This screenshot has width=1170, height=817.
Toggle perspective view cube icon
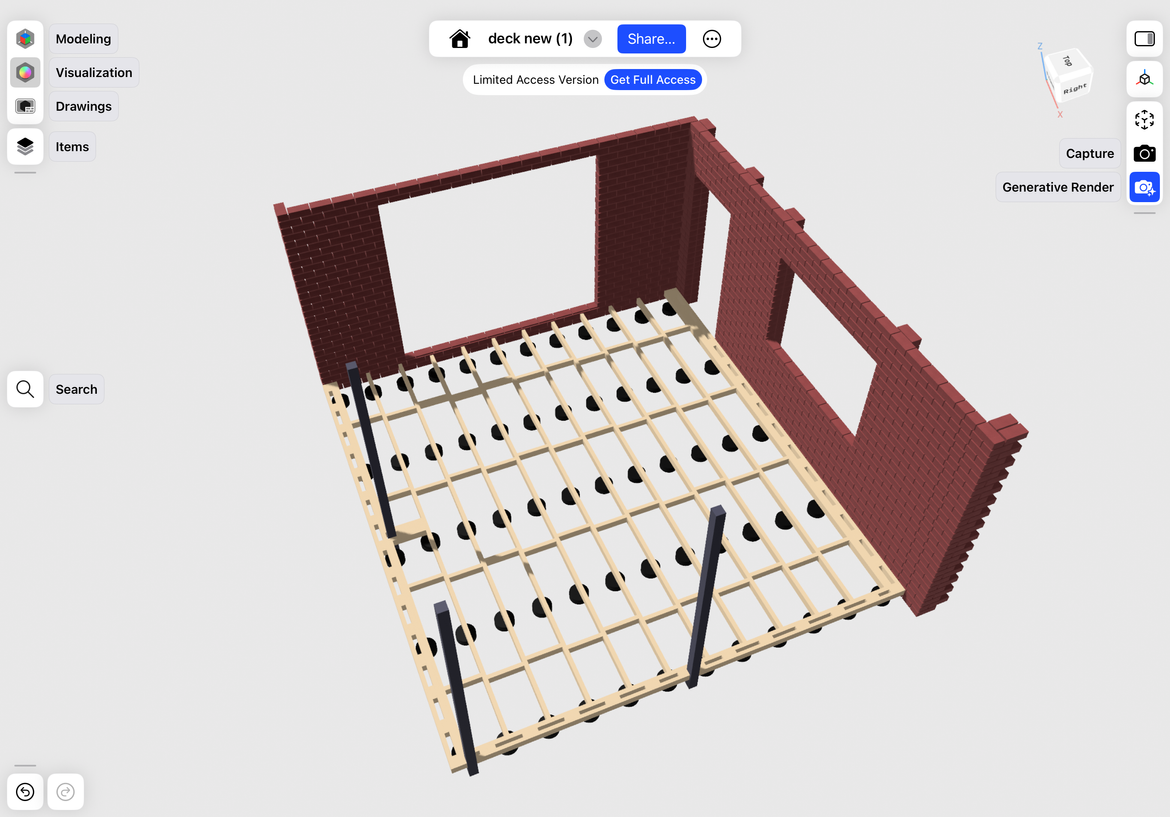click(x=1145, y=79)
